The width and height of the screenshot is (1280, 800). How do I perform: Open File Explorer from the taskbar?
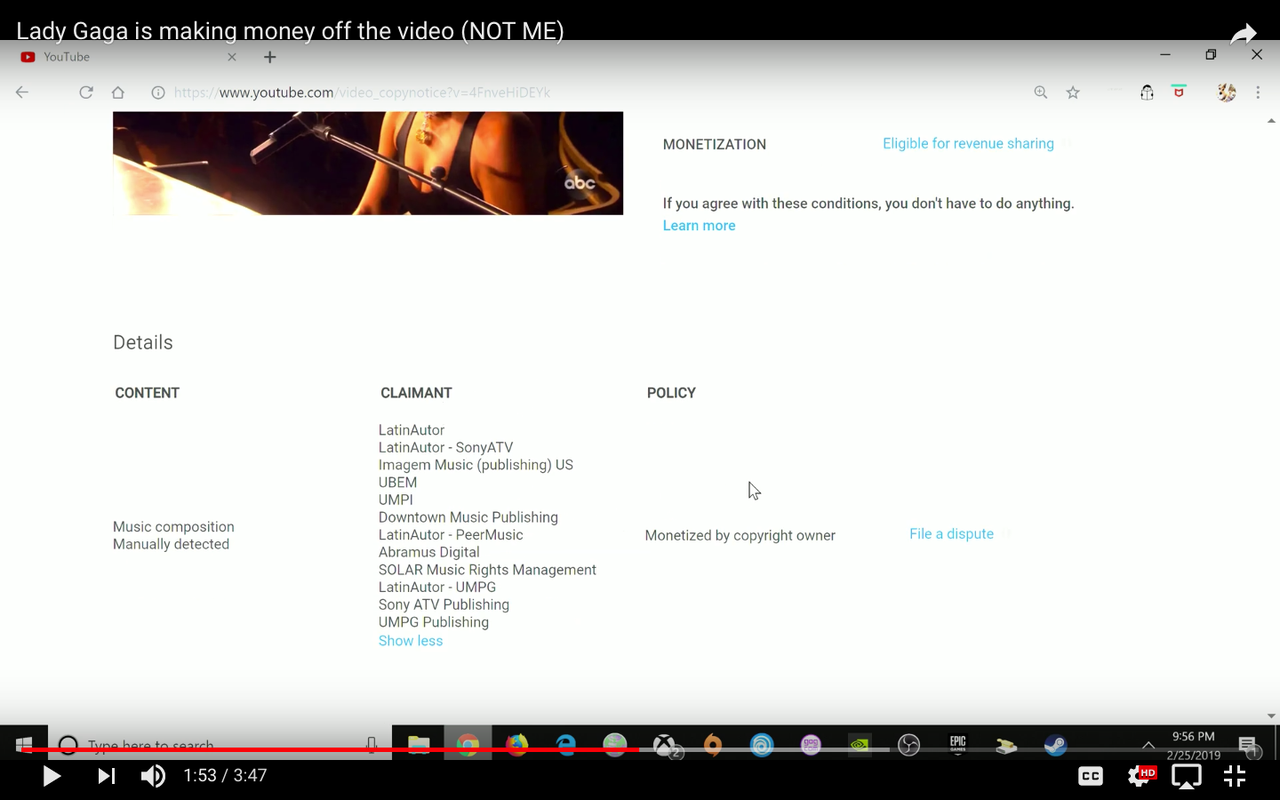[x=419, y=745]
